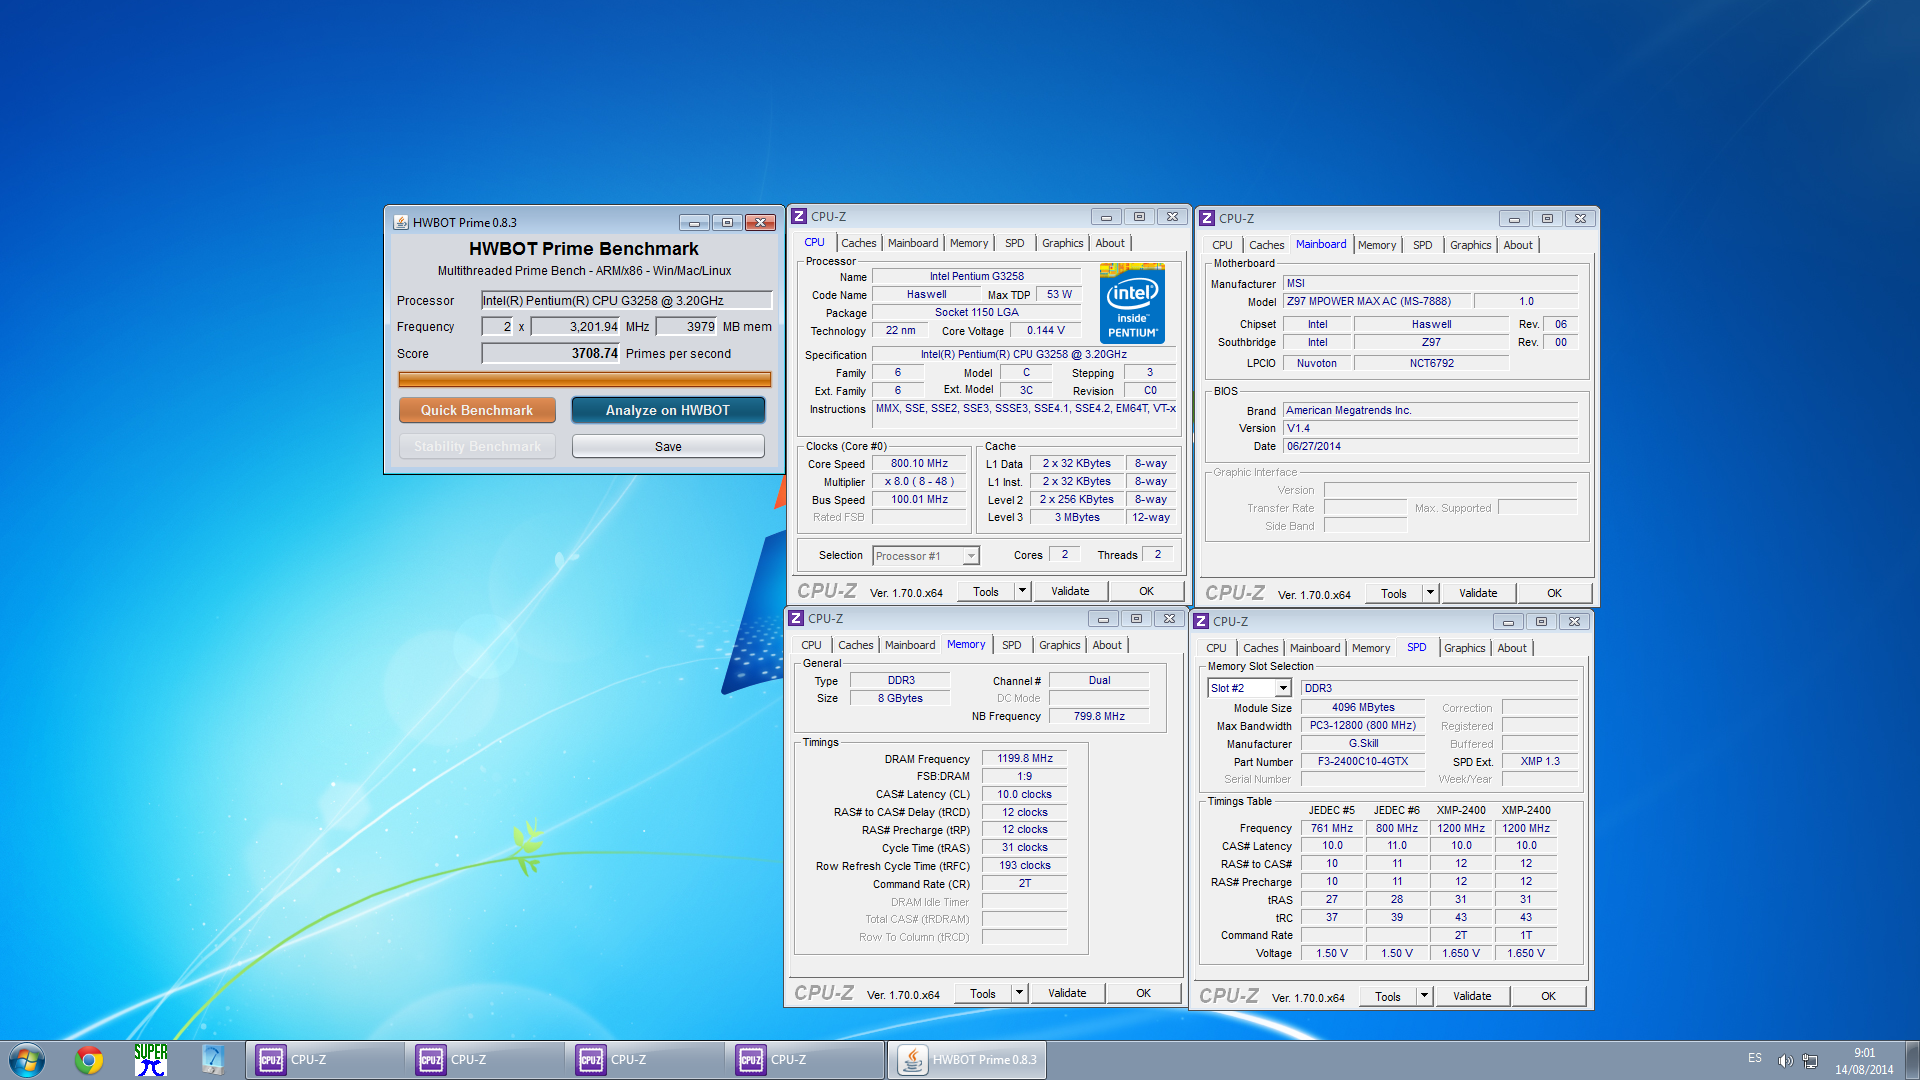Open Memory tab in top-left CPU-Z window

tap(968, 243)
